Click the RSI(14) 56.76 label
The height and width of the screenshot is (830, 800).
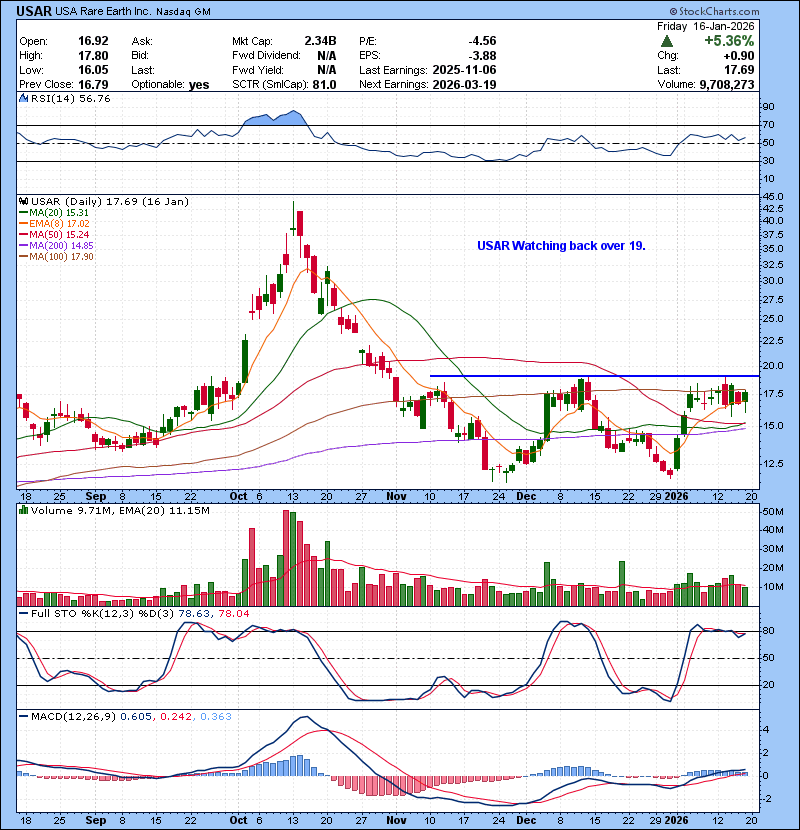point(70,98)
